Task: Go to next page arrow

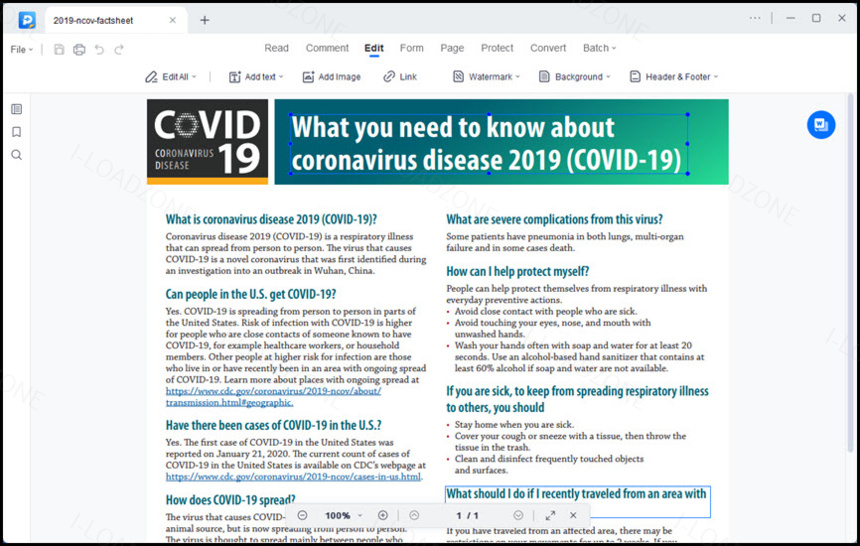Action: 518,515
